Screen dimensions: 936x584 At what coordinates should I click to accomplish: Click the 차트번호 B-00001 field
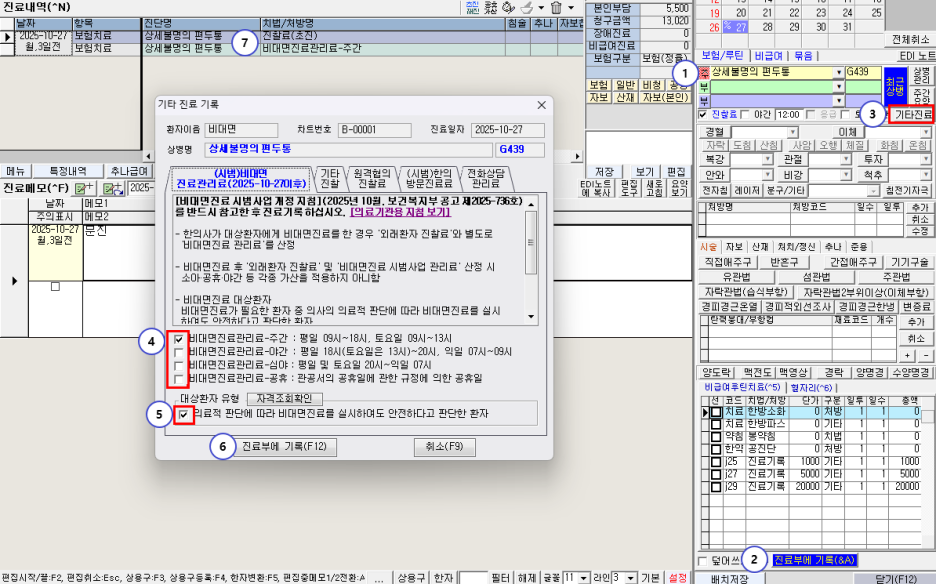click(374, 130)
